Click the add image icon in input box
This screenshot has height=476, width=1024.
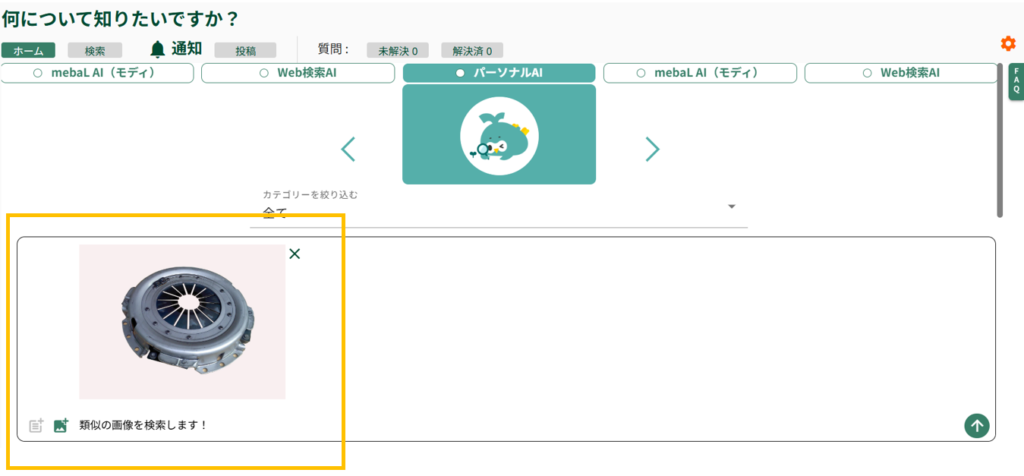pos(60,425)
